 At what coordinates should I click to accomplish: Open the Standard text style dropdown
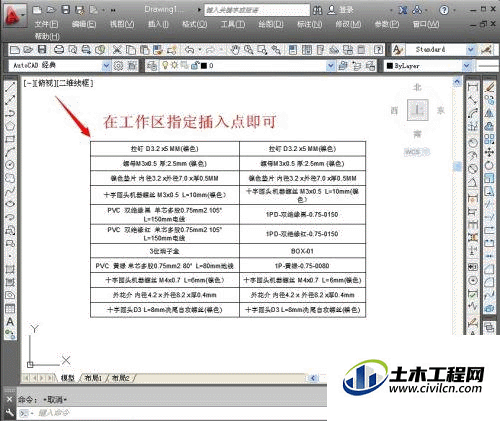tap(470, 50)
